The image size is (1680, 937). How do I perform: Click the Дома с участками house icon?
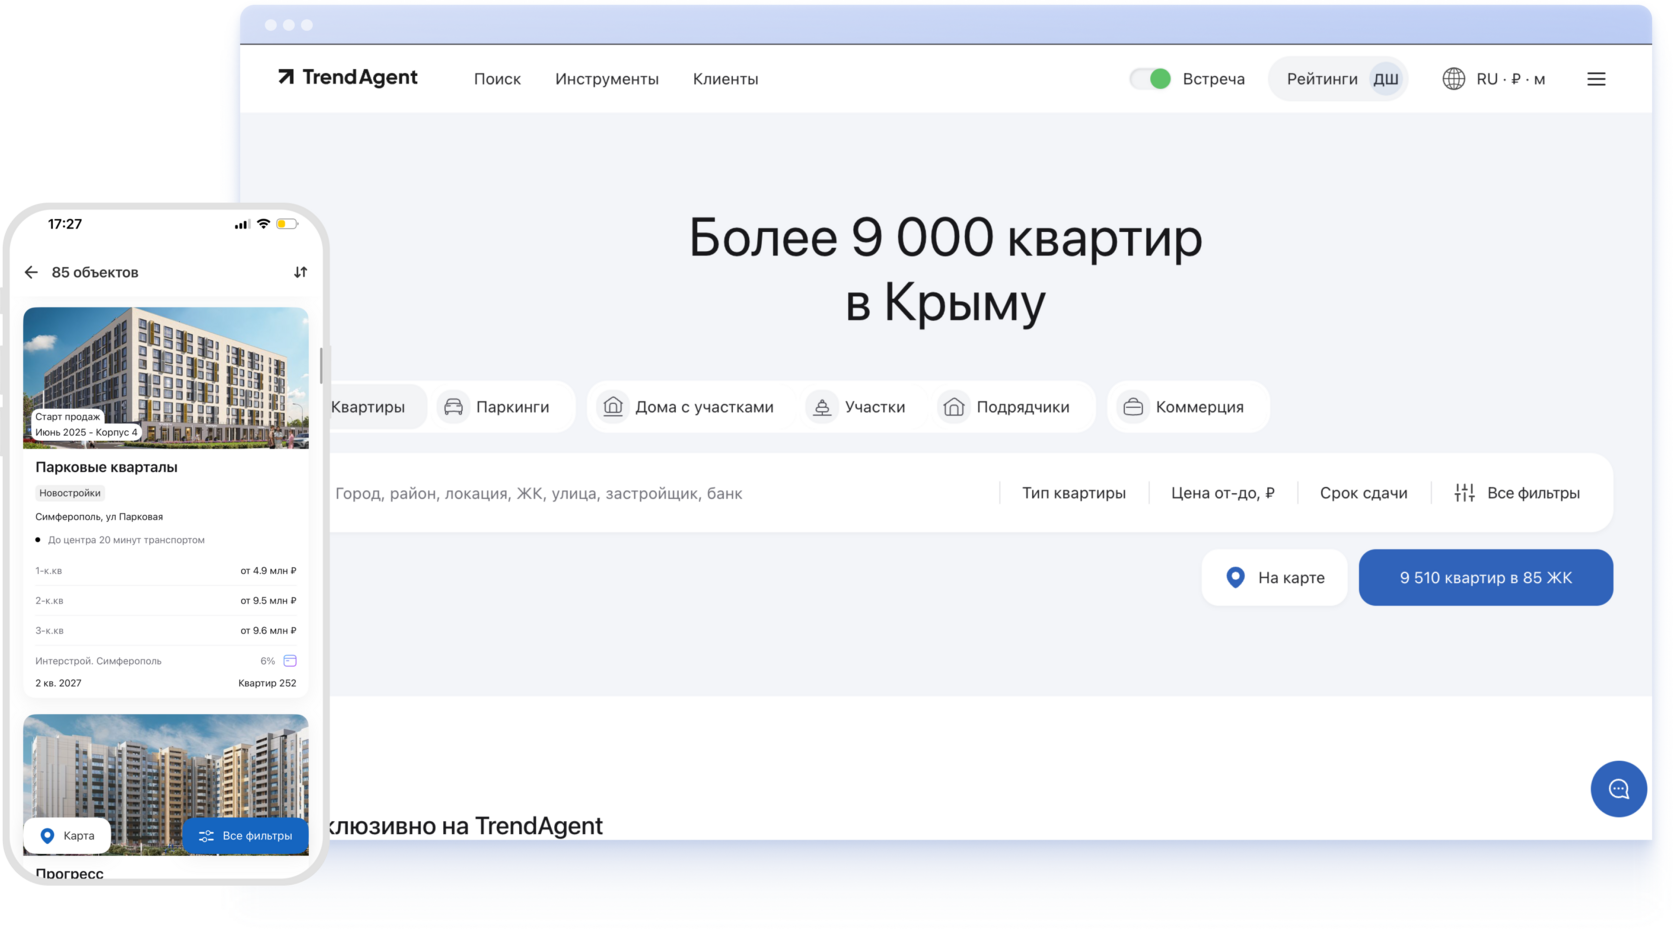(613, 407)
